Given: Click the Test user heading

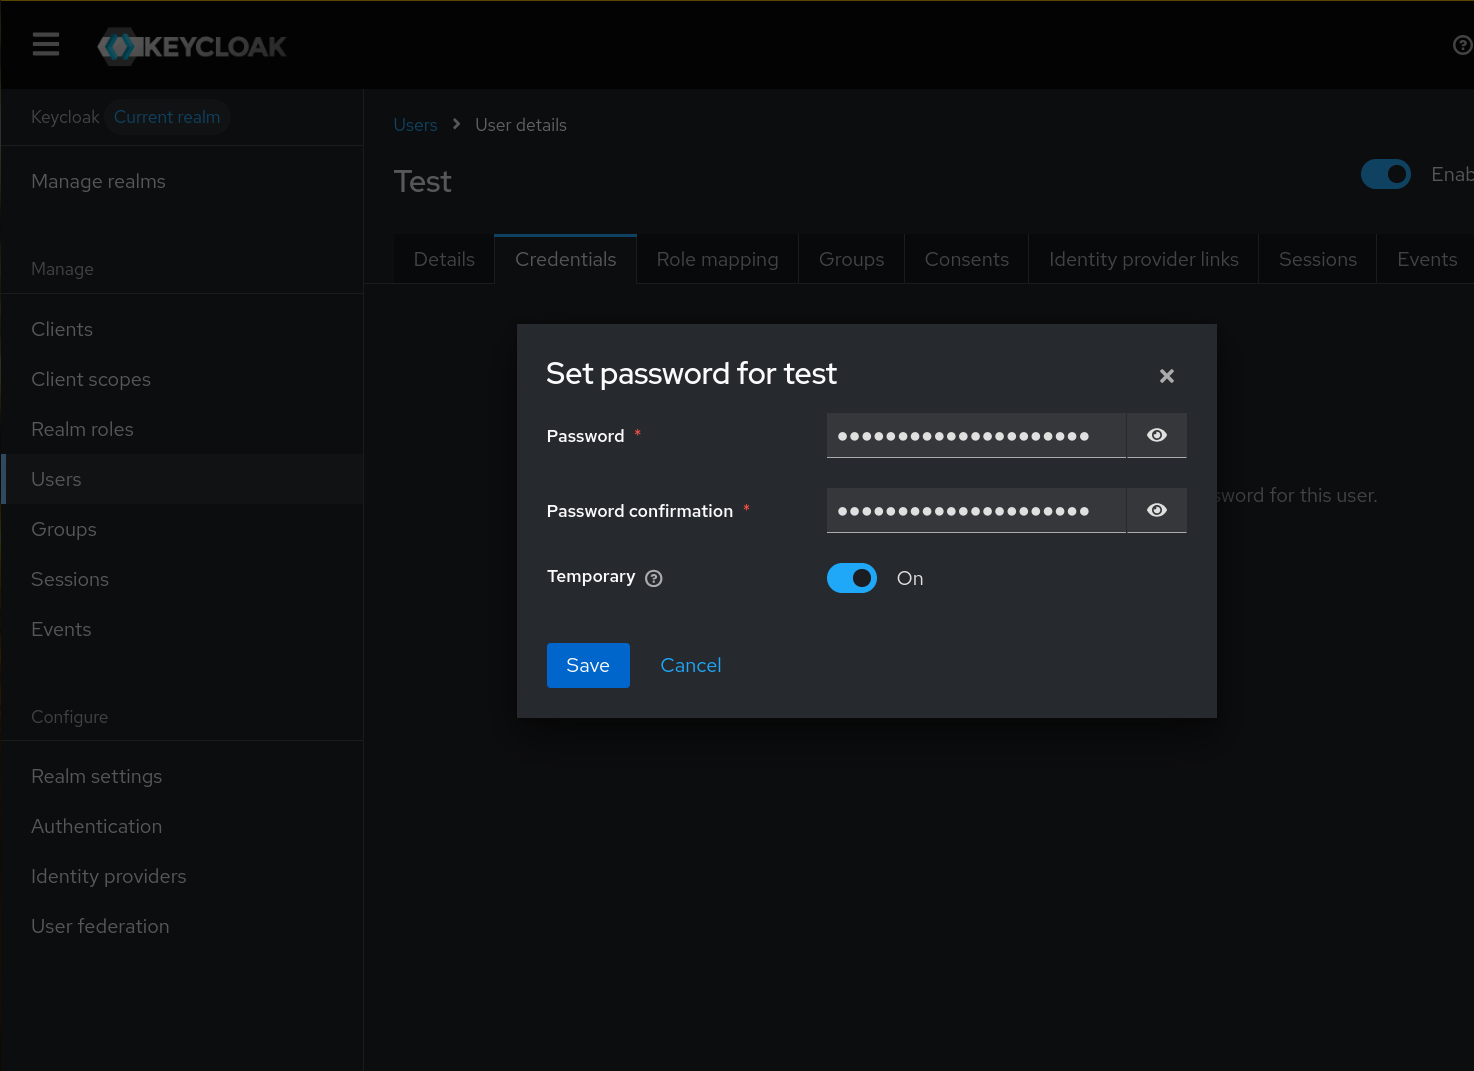Looking at the screenshot, I should point(423,181).
